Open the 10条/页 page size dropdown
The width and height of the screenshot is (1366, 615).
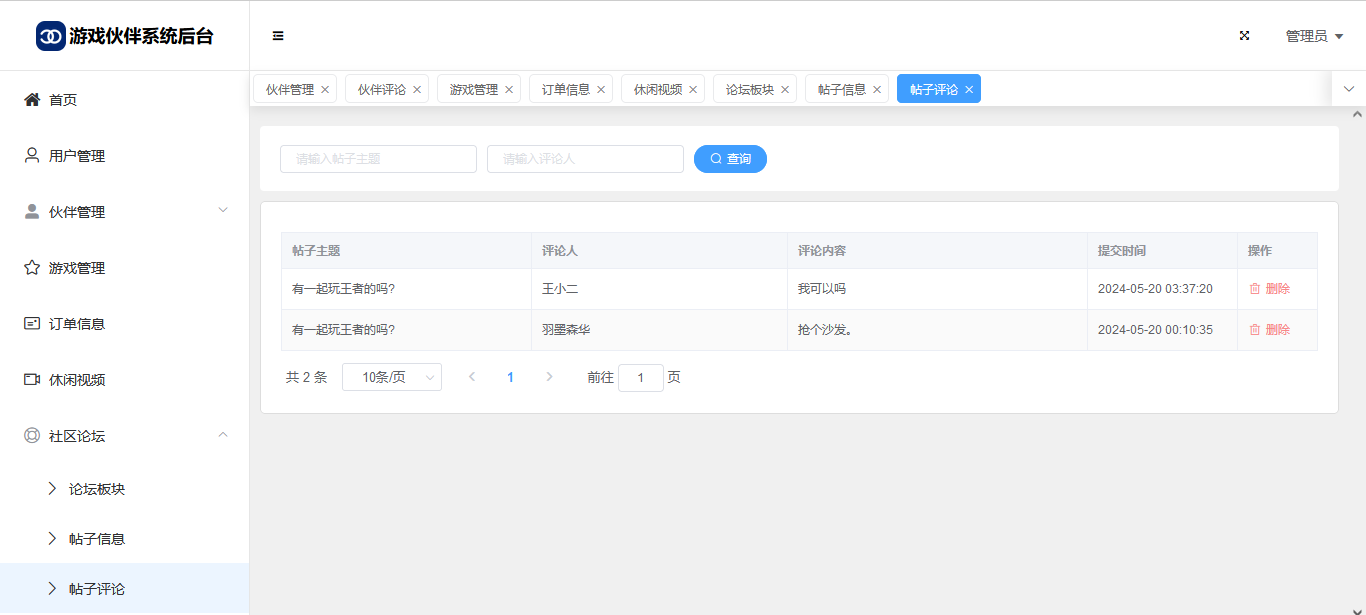(391, 377)
